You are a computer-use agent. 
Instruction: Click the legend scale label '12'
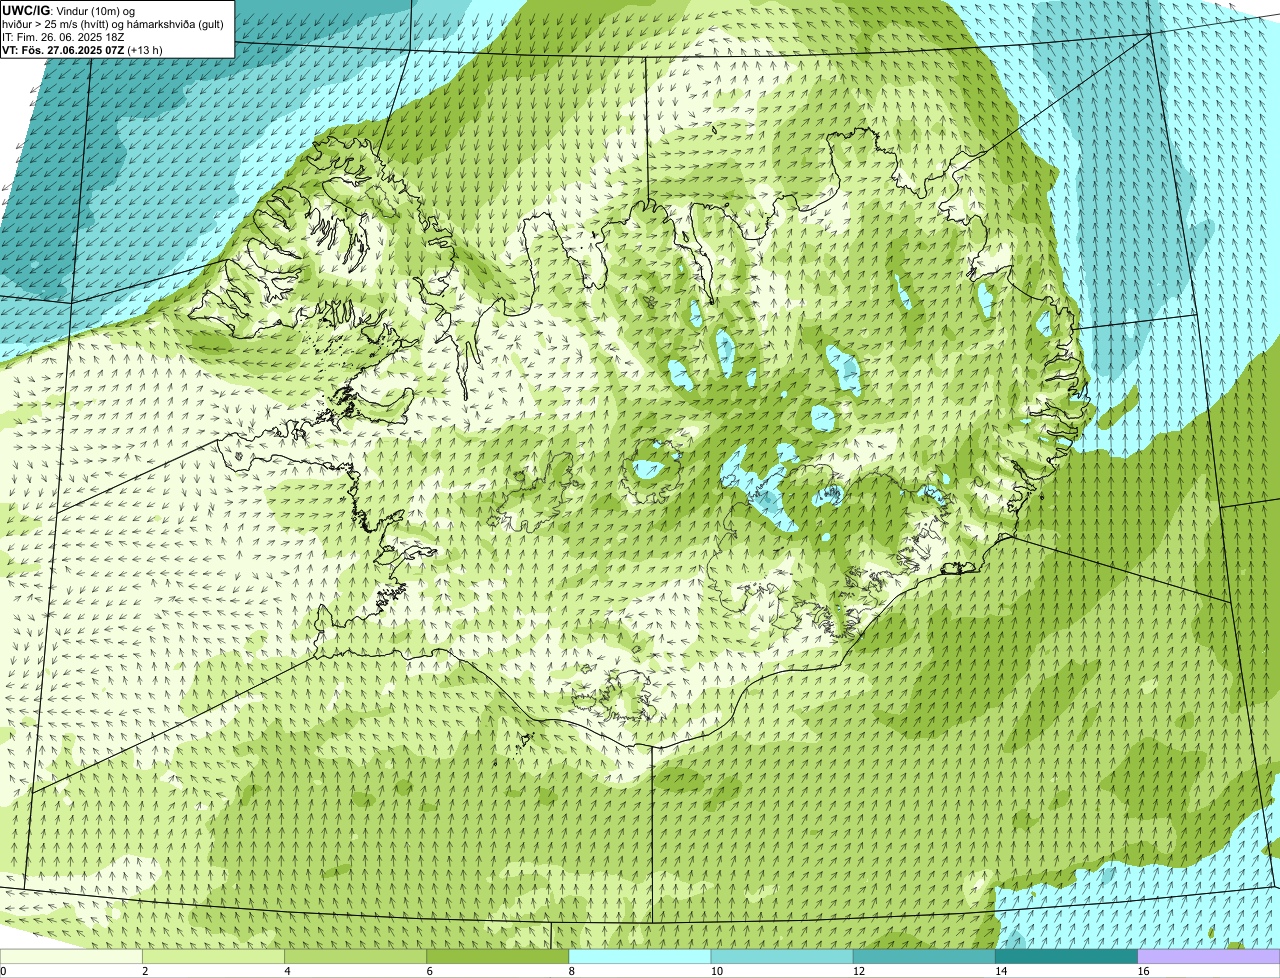coord(859,971)
